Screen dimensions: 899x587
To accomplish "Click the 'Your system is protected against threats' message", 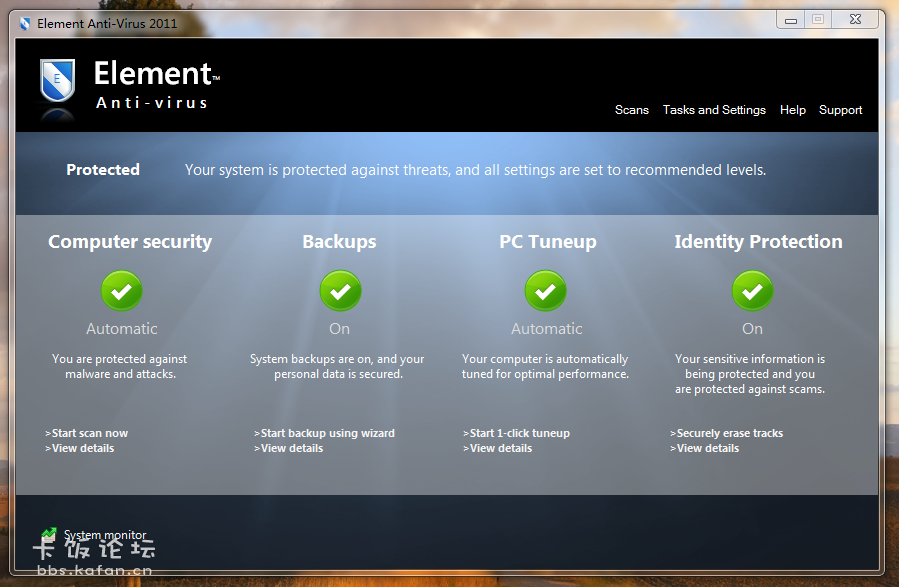I will click(475, 170).
